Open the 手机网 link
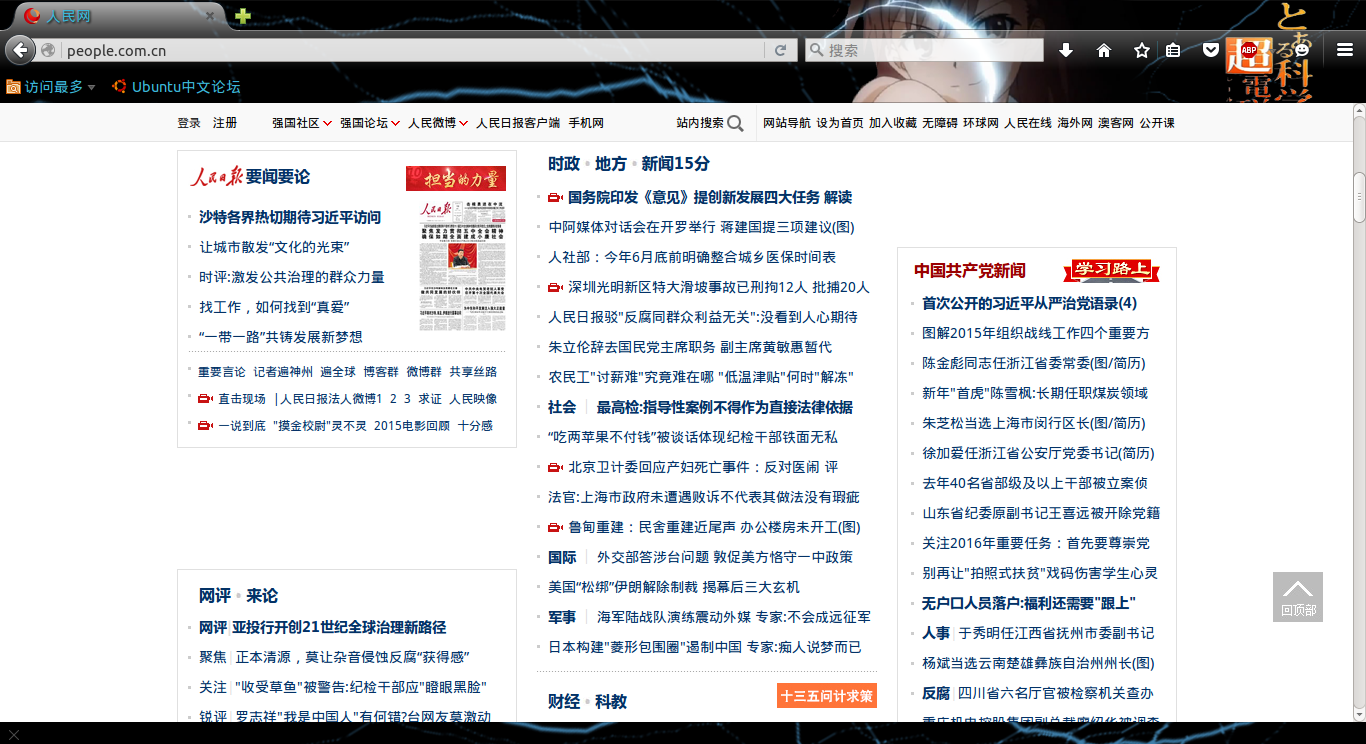This screenshot has height=744, width=1366. 586,123
